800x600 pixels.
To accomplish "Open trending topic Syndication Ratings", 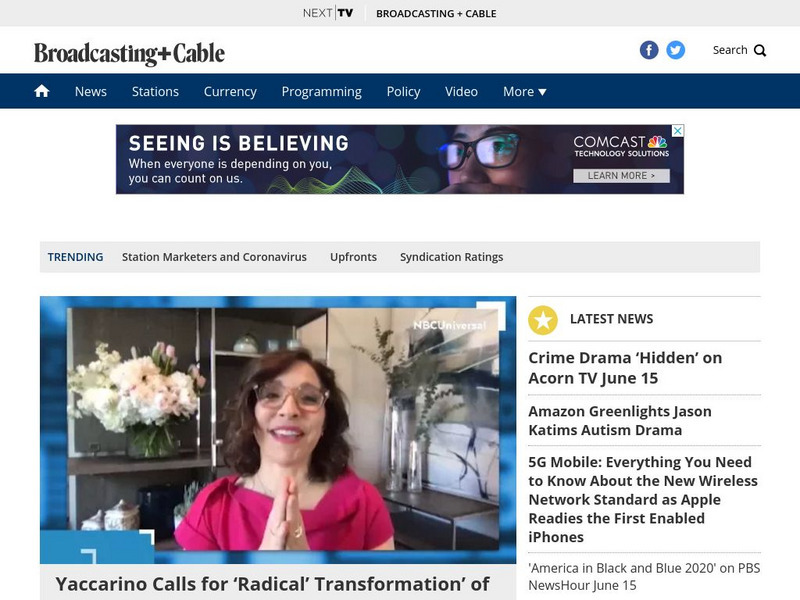I will click(452, 257).
